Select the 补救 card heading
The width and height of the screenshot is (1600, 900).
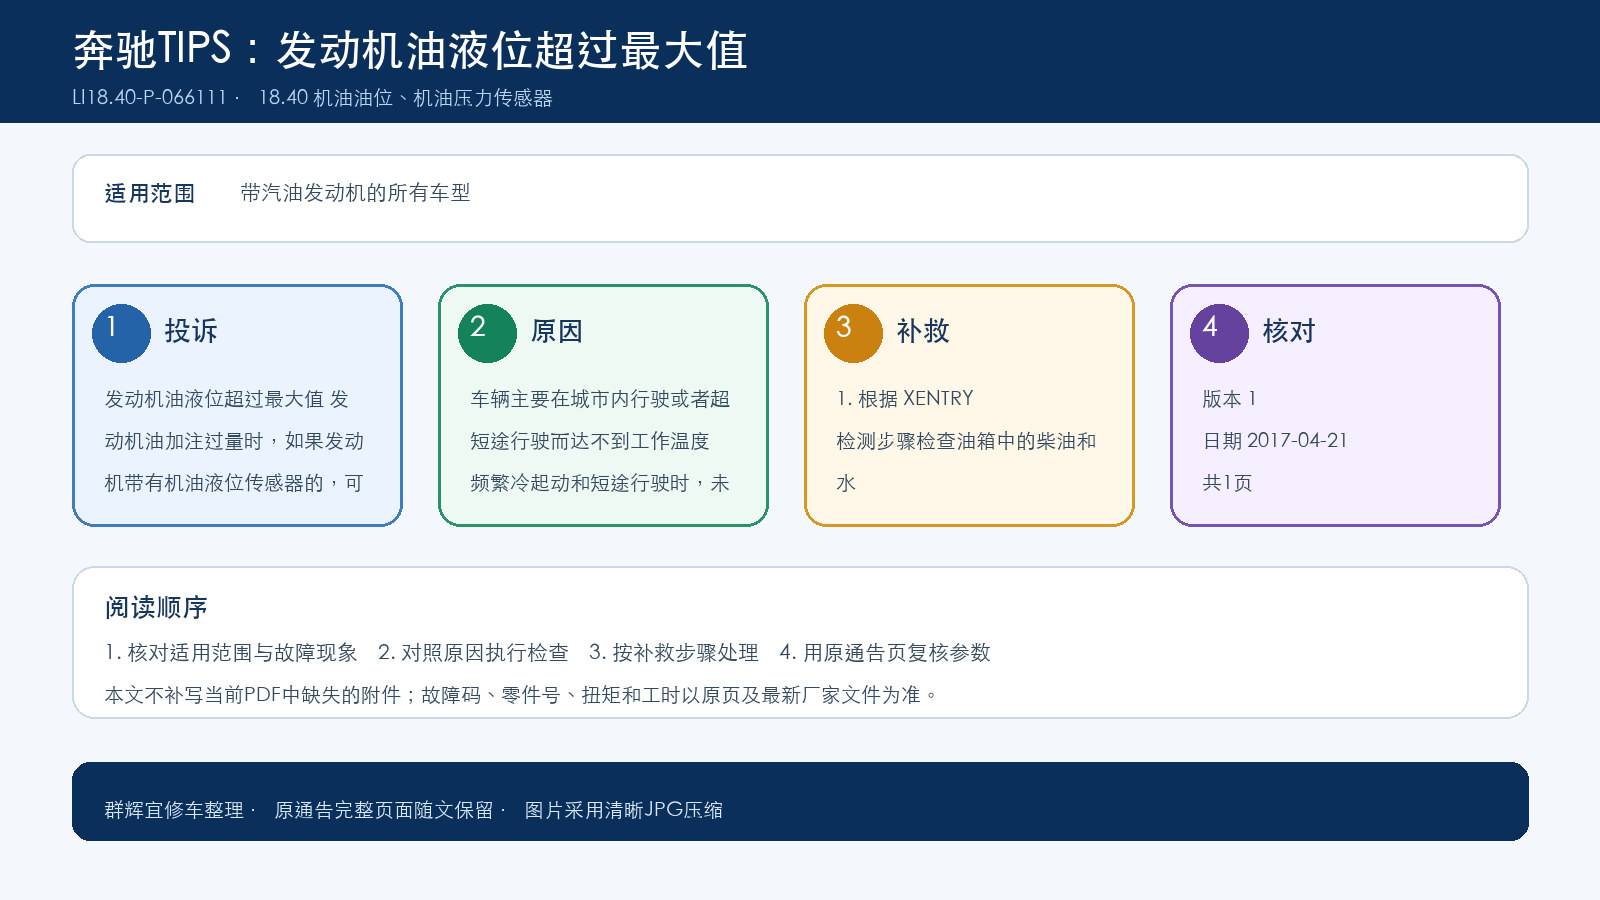pyautogui.click(x=923, y=331)
